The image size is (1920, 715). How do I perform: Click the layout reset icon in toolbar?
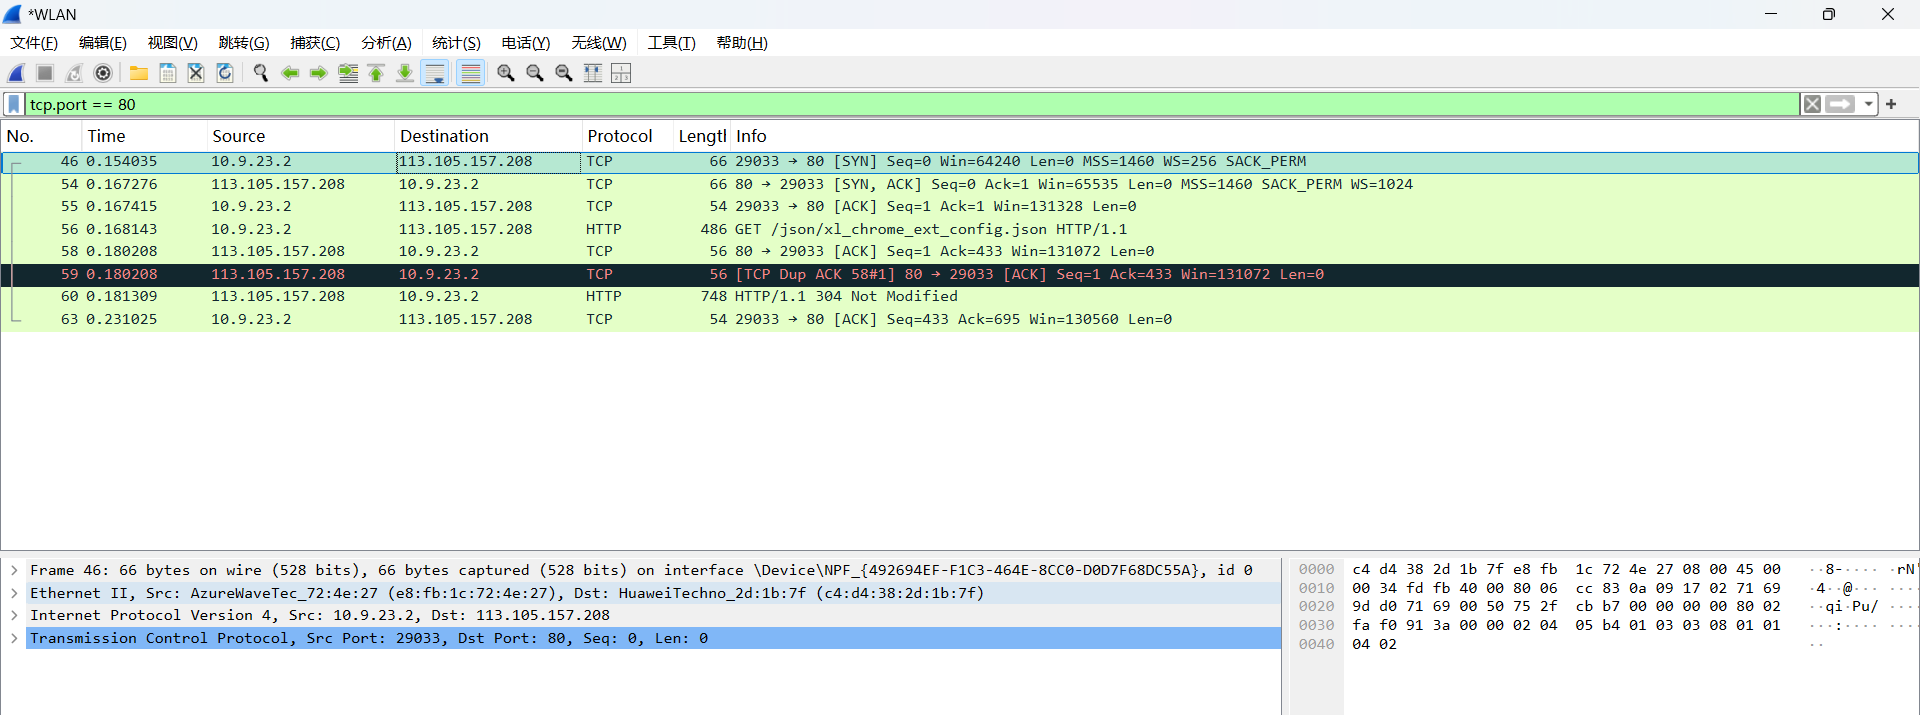point(621,73)
